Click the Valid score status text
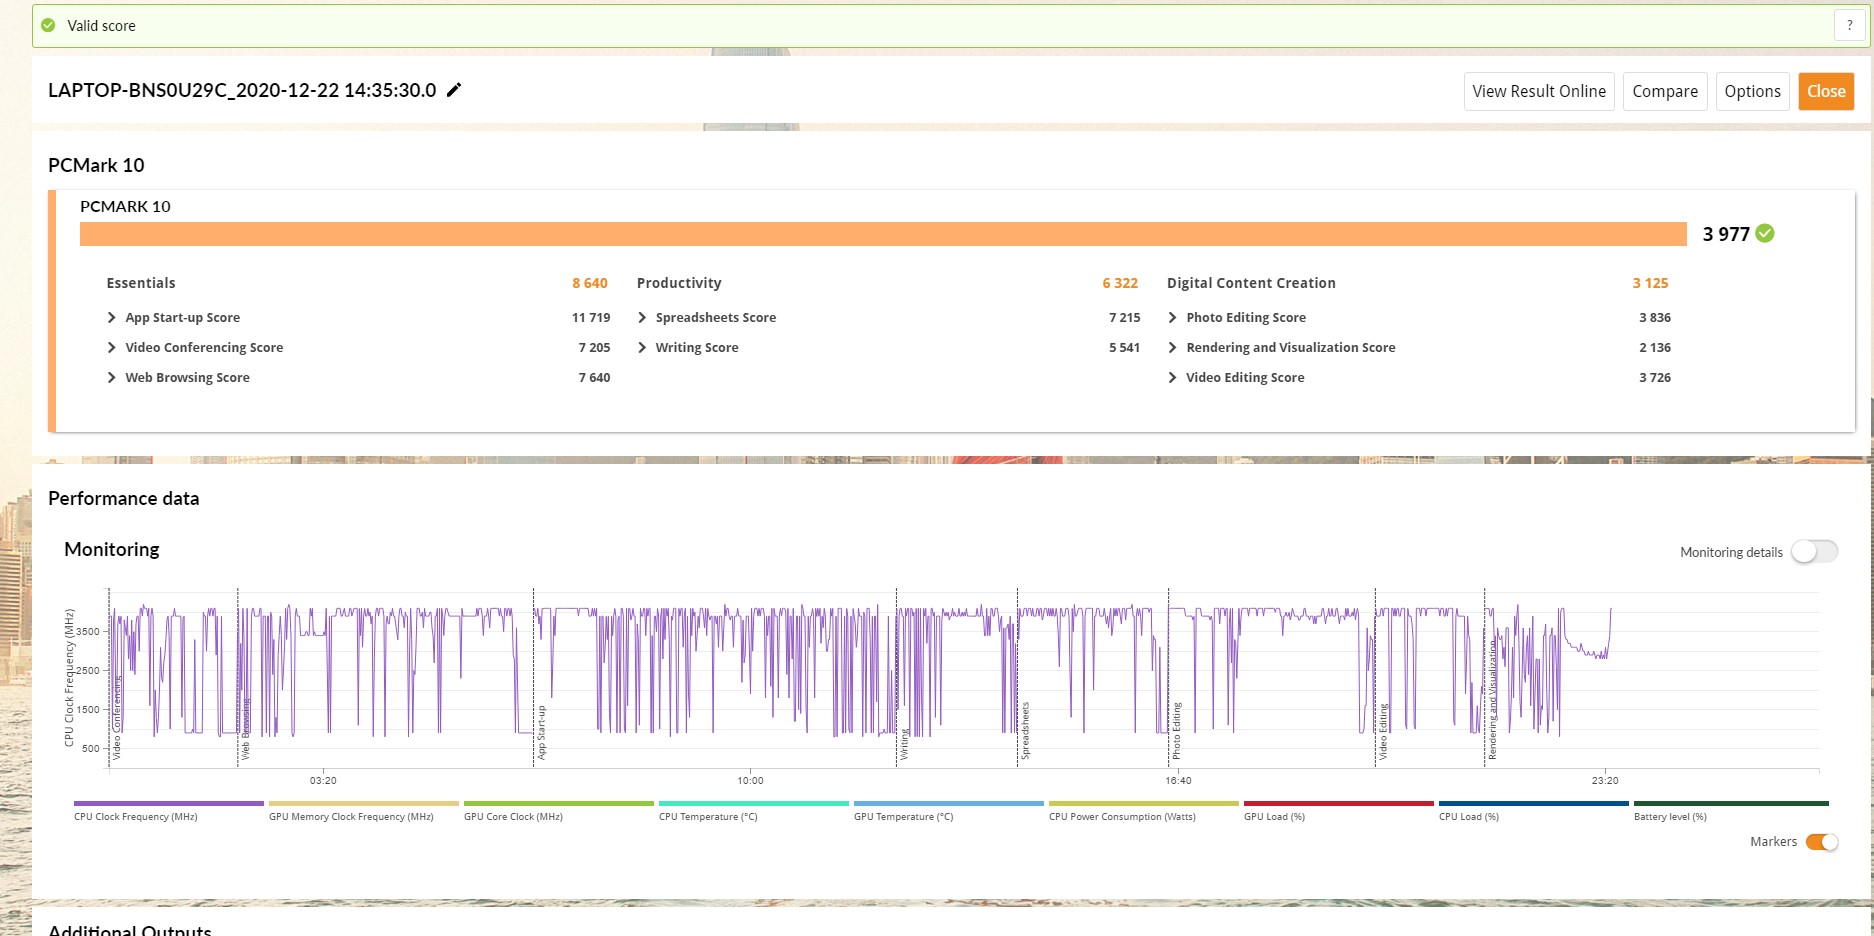 [101, 26]
